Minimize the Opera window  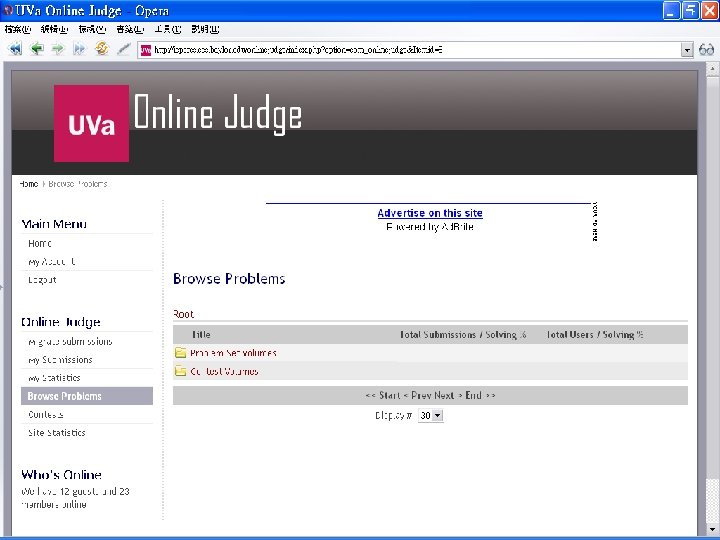point(671,10)
